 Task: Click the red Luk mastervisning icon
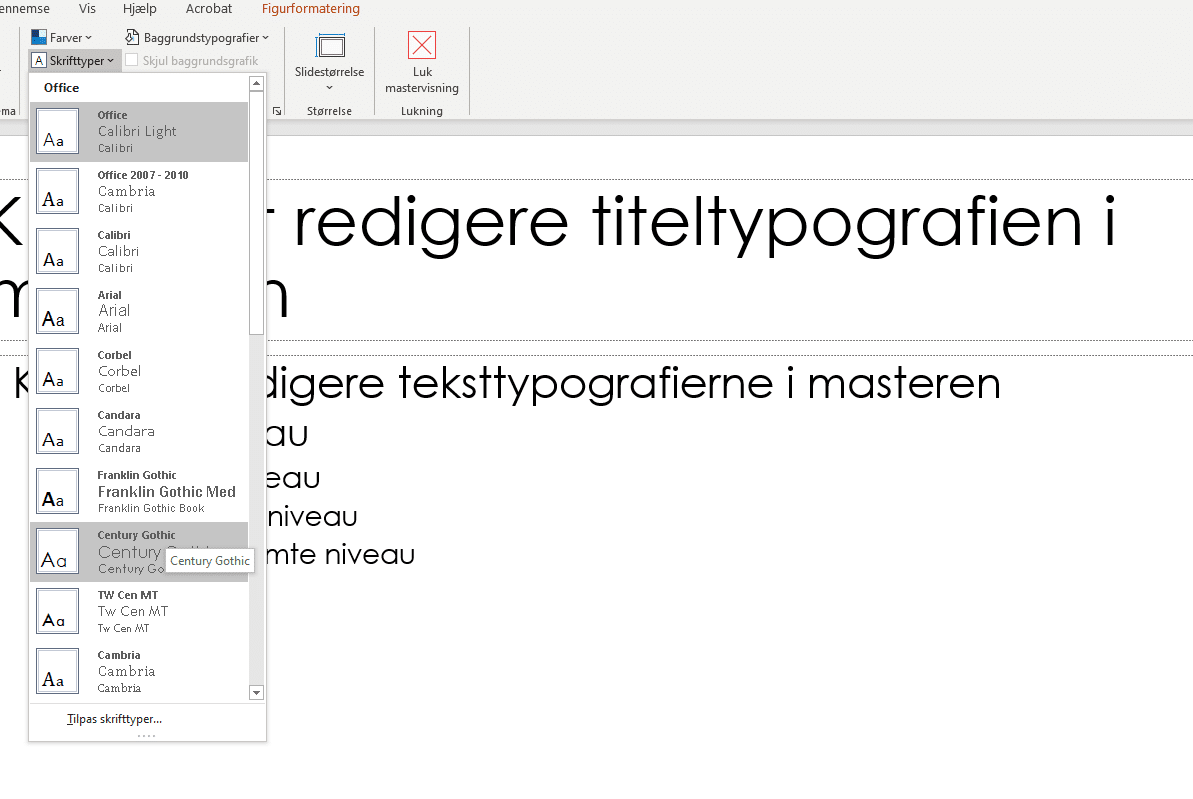[421, 46]
